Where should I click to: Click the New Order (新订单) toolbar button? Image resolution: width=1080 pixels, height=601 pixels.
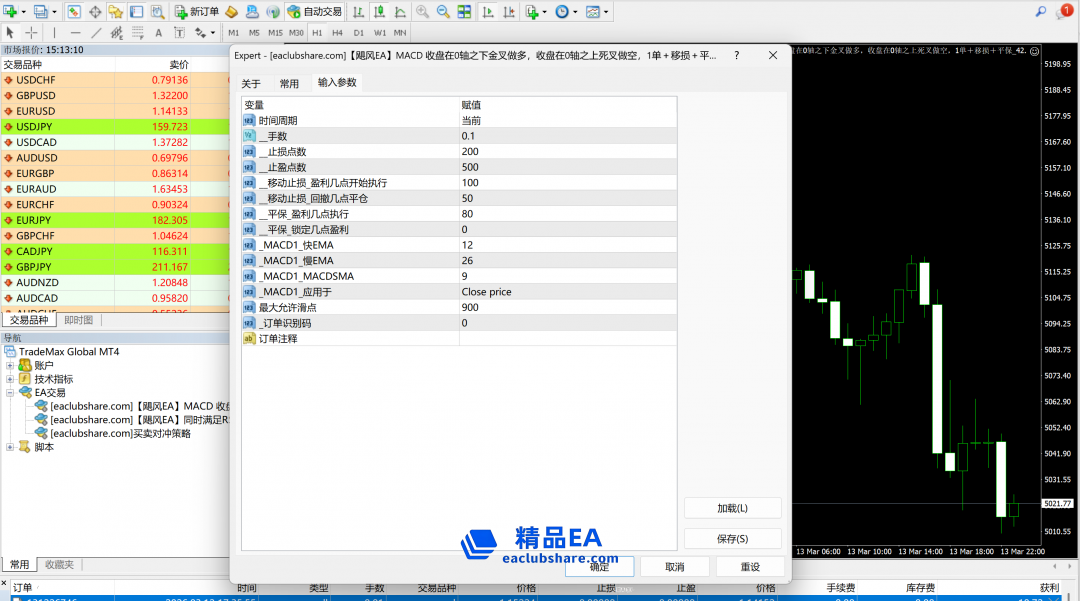tap(195, 12)
